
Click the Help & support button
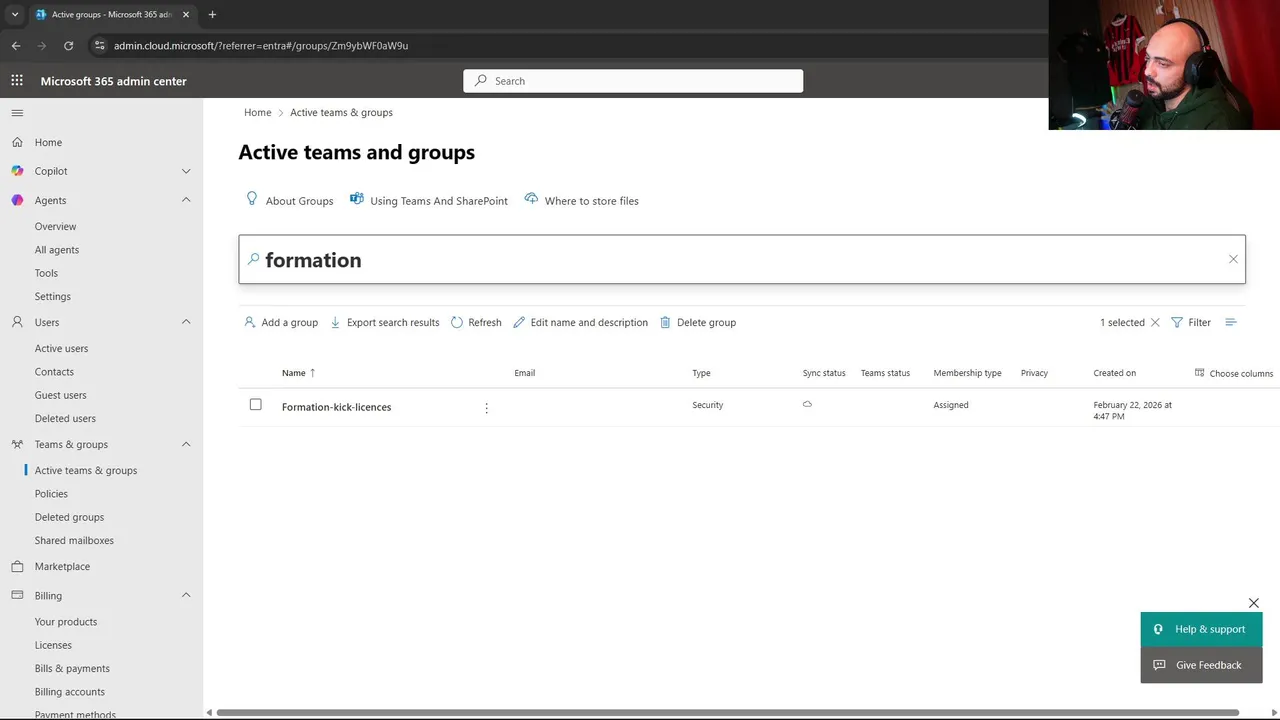coord(1201,629)
